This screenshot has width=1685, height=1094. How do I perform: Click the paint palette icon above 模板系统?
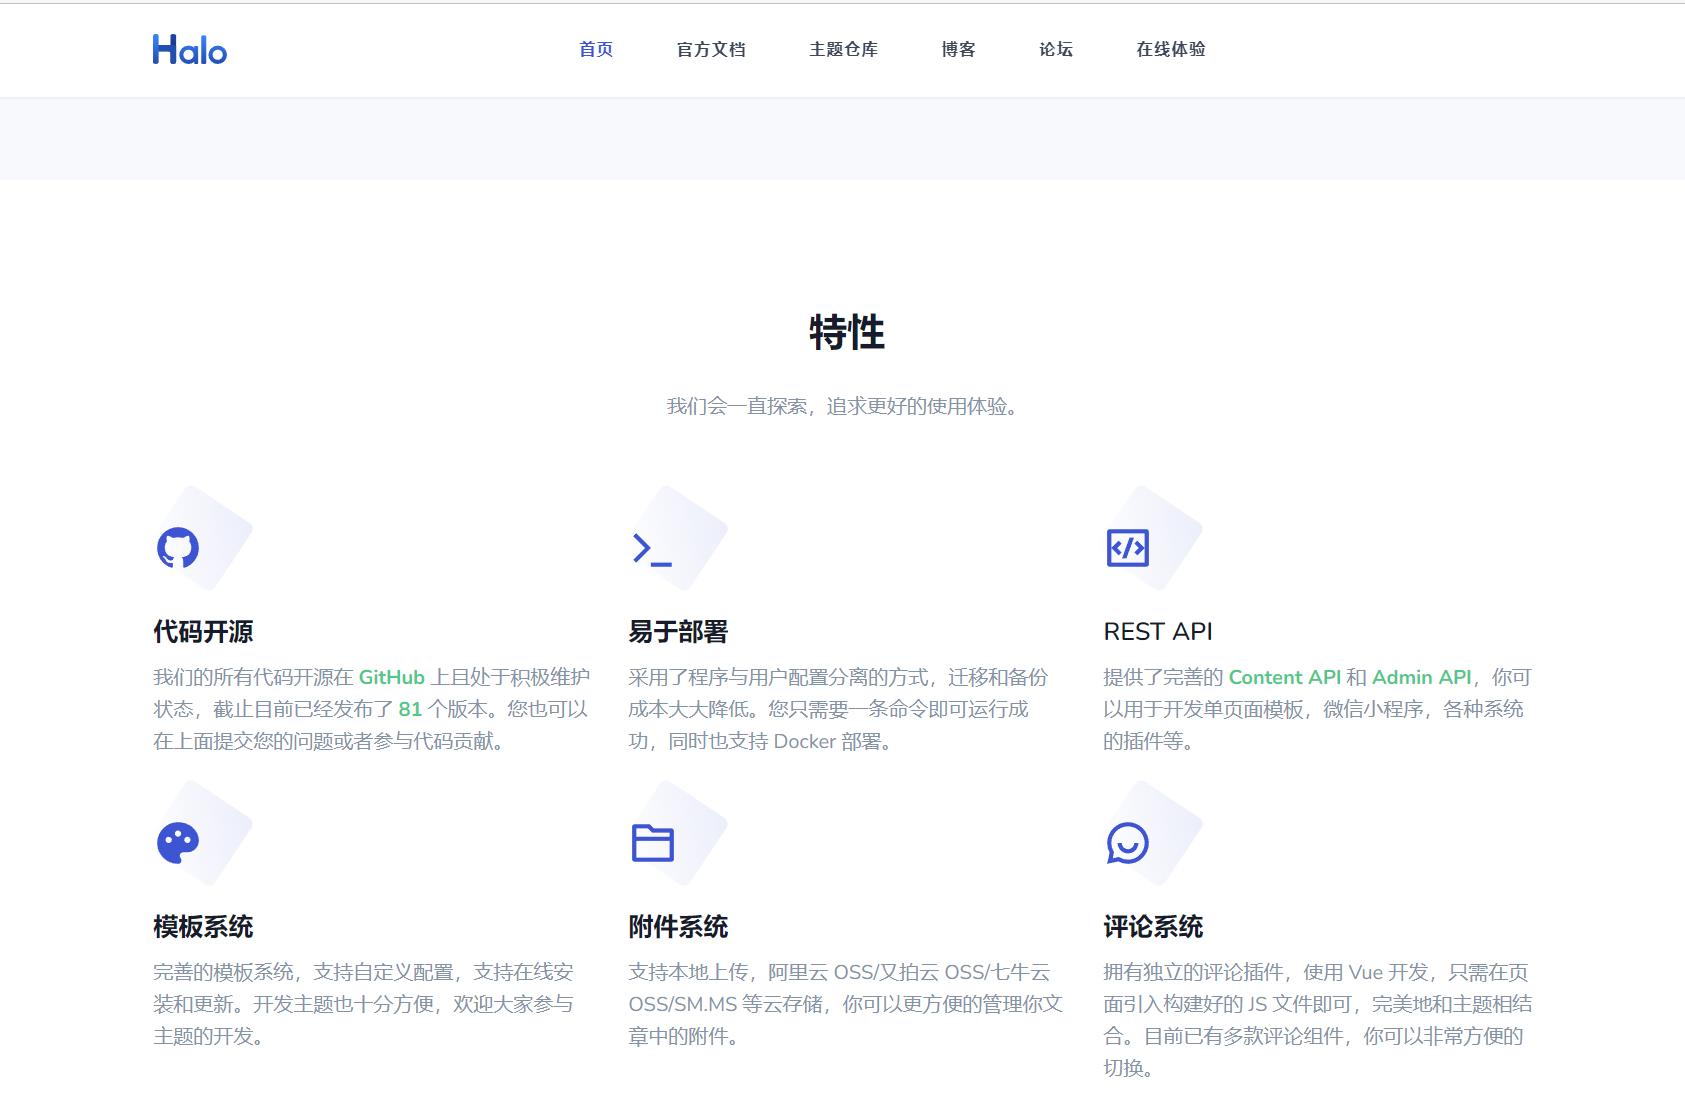pos(178,841)
